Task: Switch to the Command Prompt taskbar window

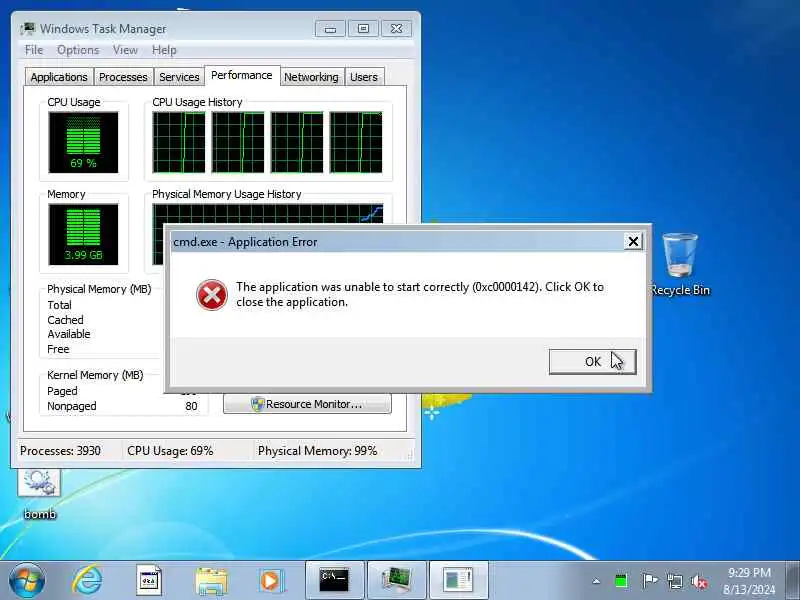Action: [334, 581]
